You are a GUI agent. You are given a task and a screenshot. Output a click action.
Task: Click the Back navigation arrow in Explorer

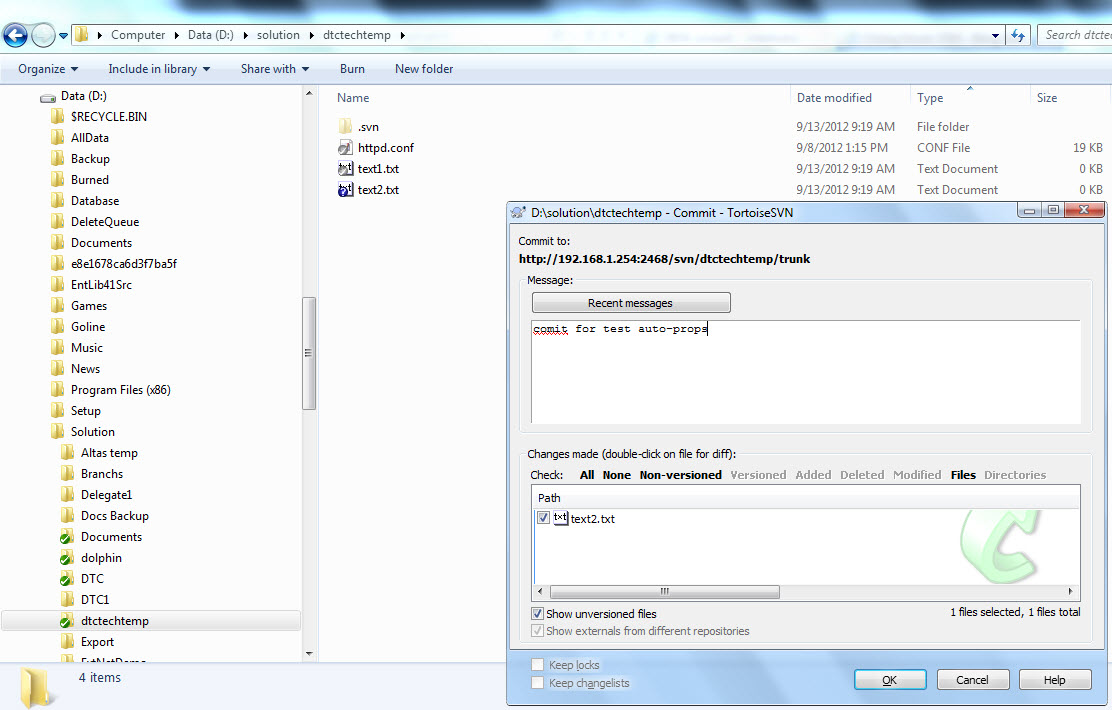pos(16,35)
